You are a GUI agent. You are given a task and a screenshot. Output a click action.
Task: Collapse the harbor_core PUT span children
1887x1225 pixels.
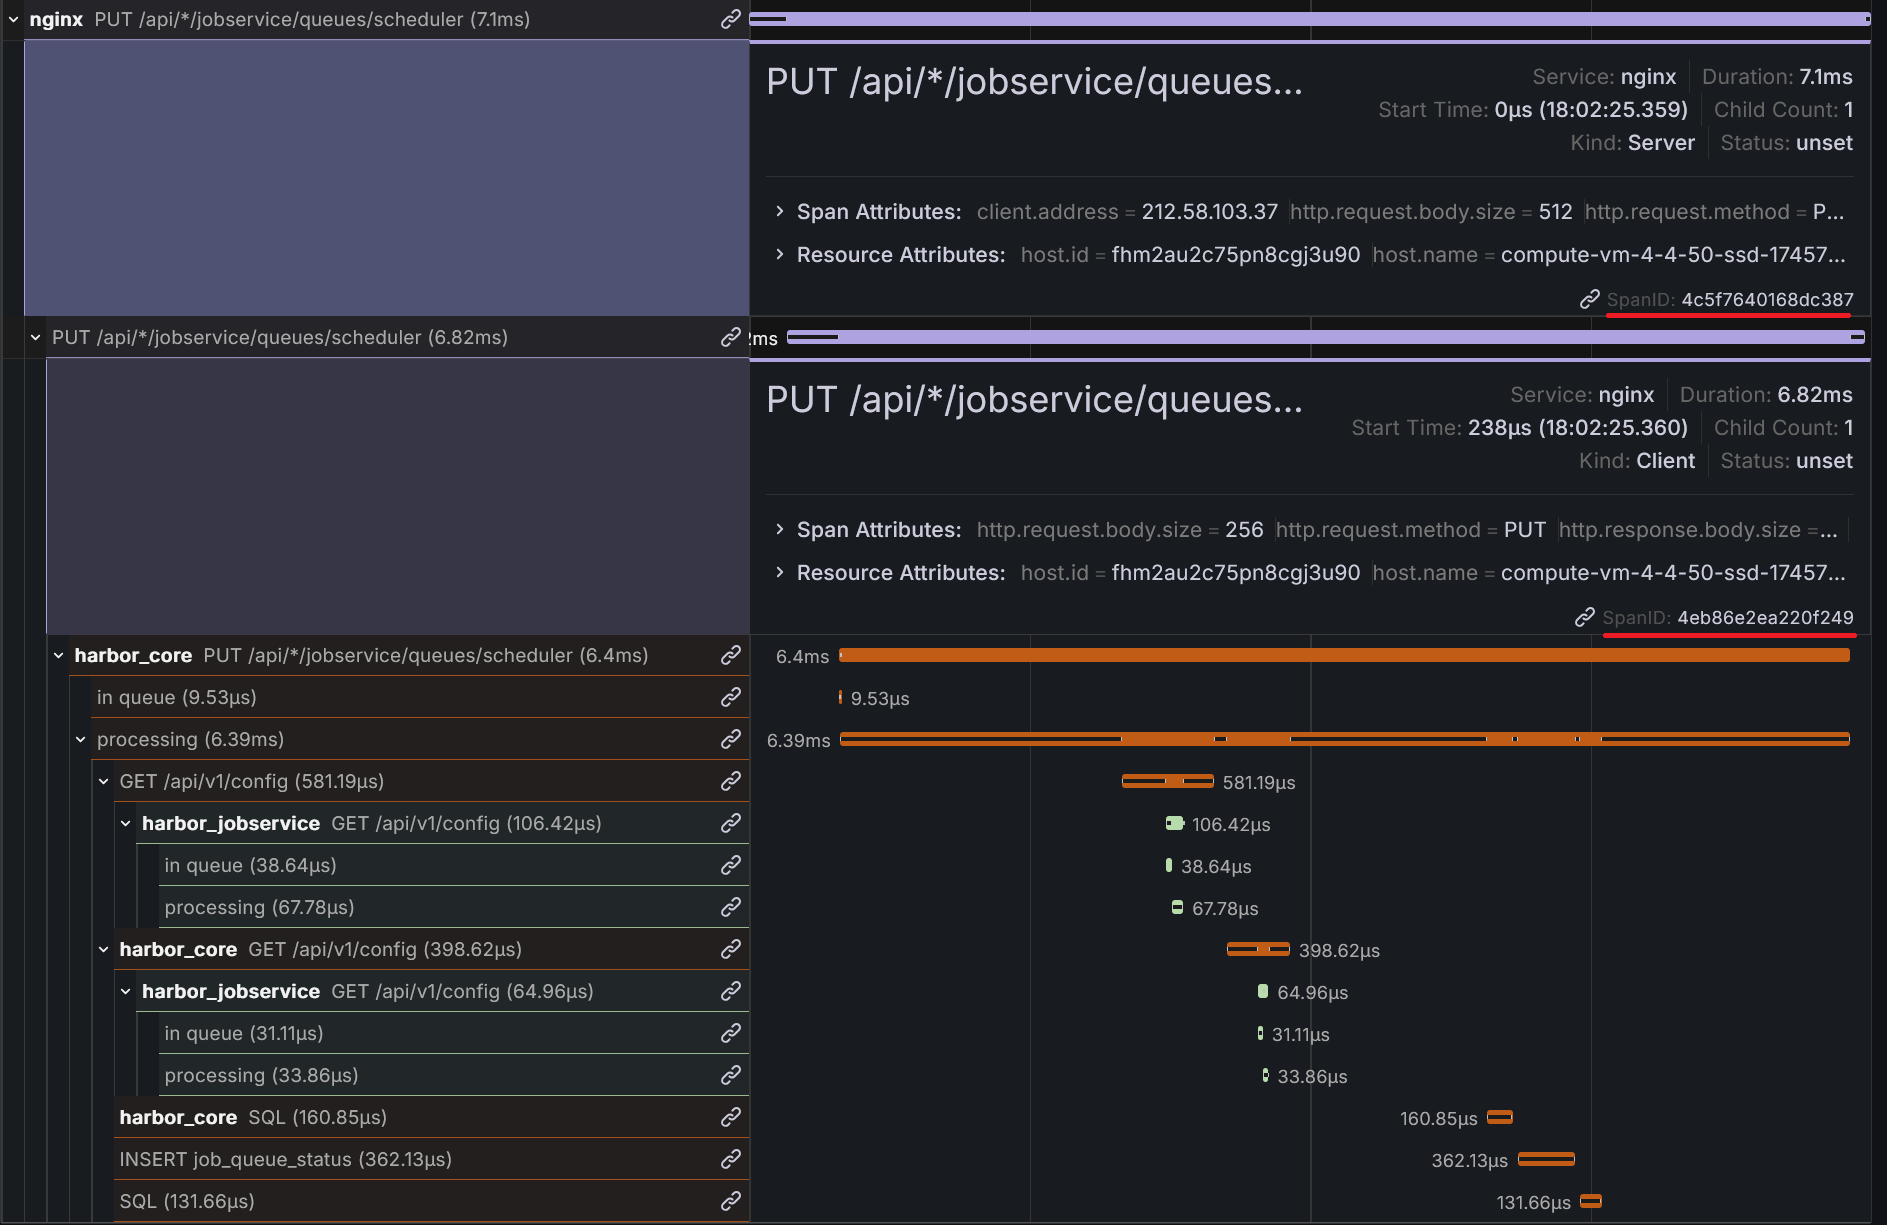click(59, 655)
